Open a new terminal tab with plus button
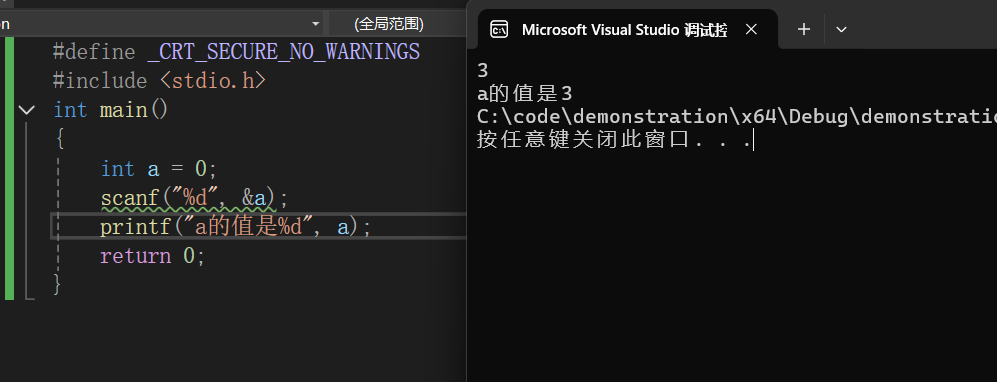The width and height of the screenshot is (997, 382). pyautogui.click(x=804, y=29)
